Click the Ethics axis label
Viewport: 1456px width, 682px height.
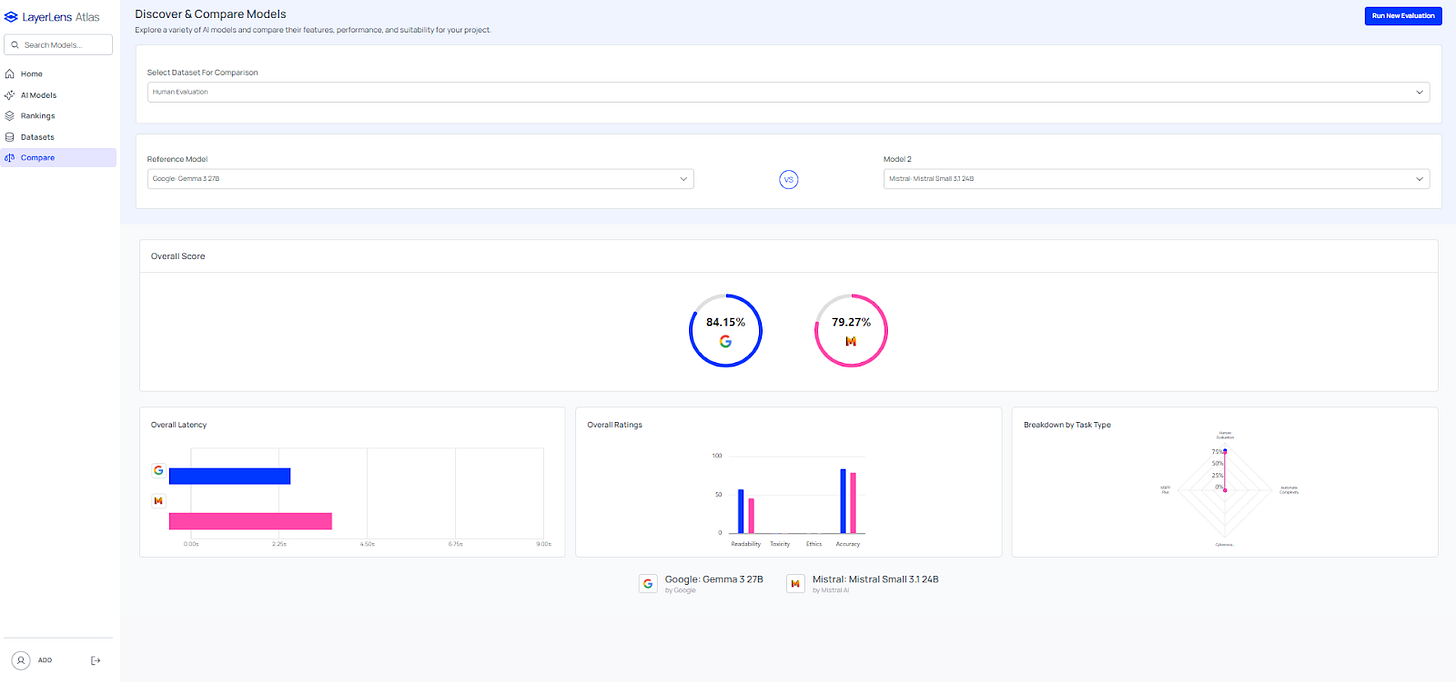click(x=814, y=544)
